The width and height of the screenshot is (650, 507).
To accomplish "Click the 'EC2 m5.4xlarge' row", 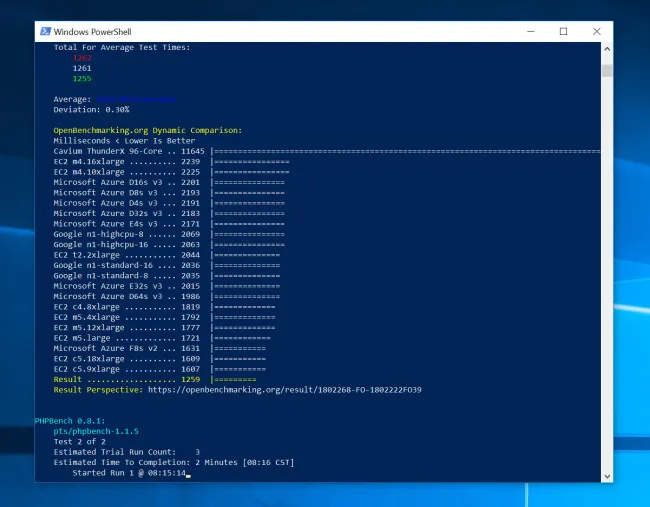I will (164, 317).
